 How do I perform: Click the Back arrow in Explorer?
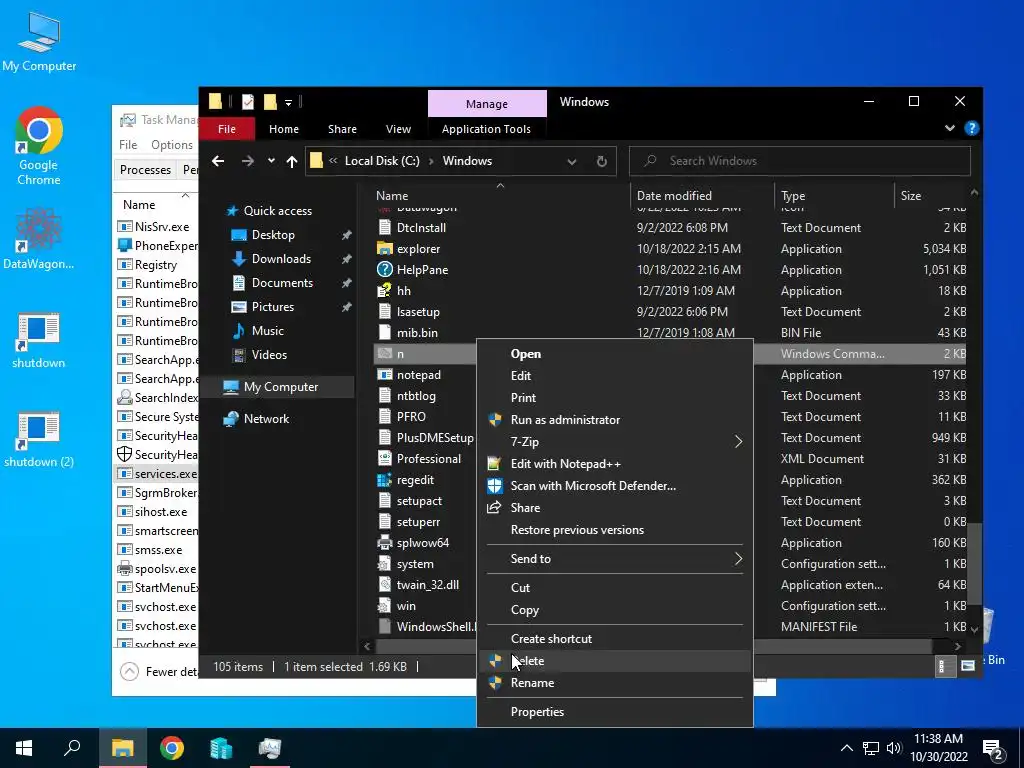coord(218,161)
